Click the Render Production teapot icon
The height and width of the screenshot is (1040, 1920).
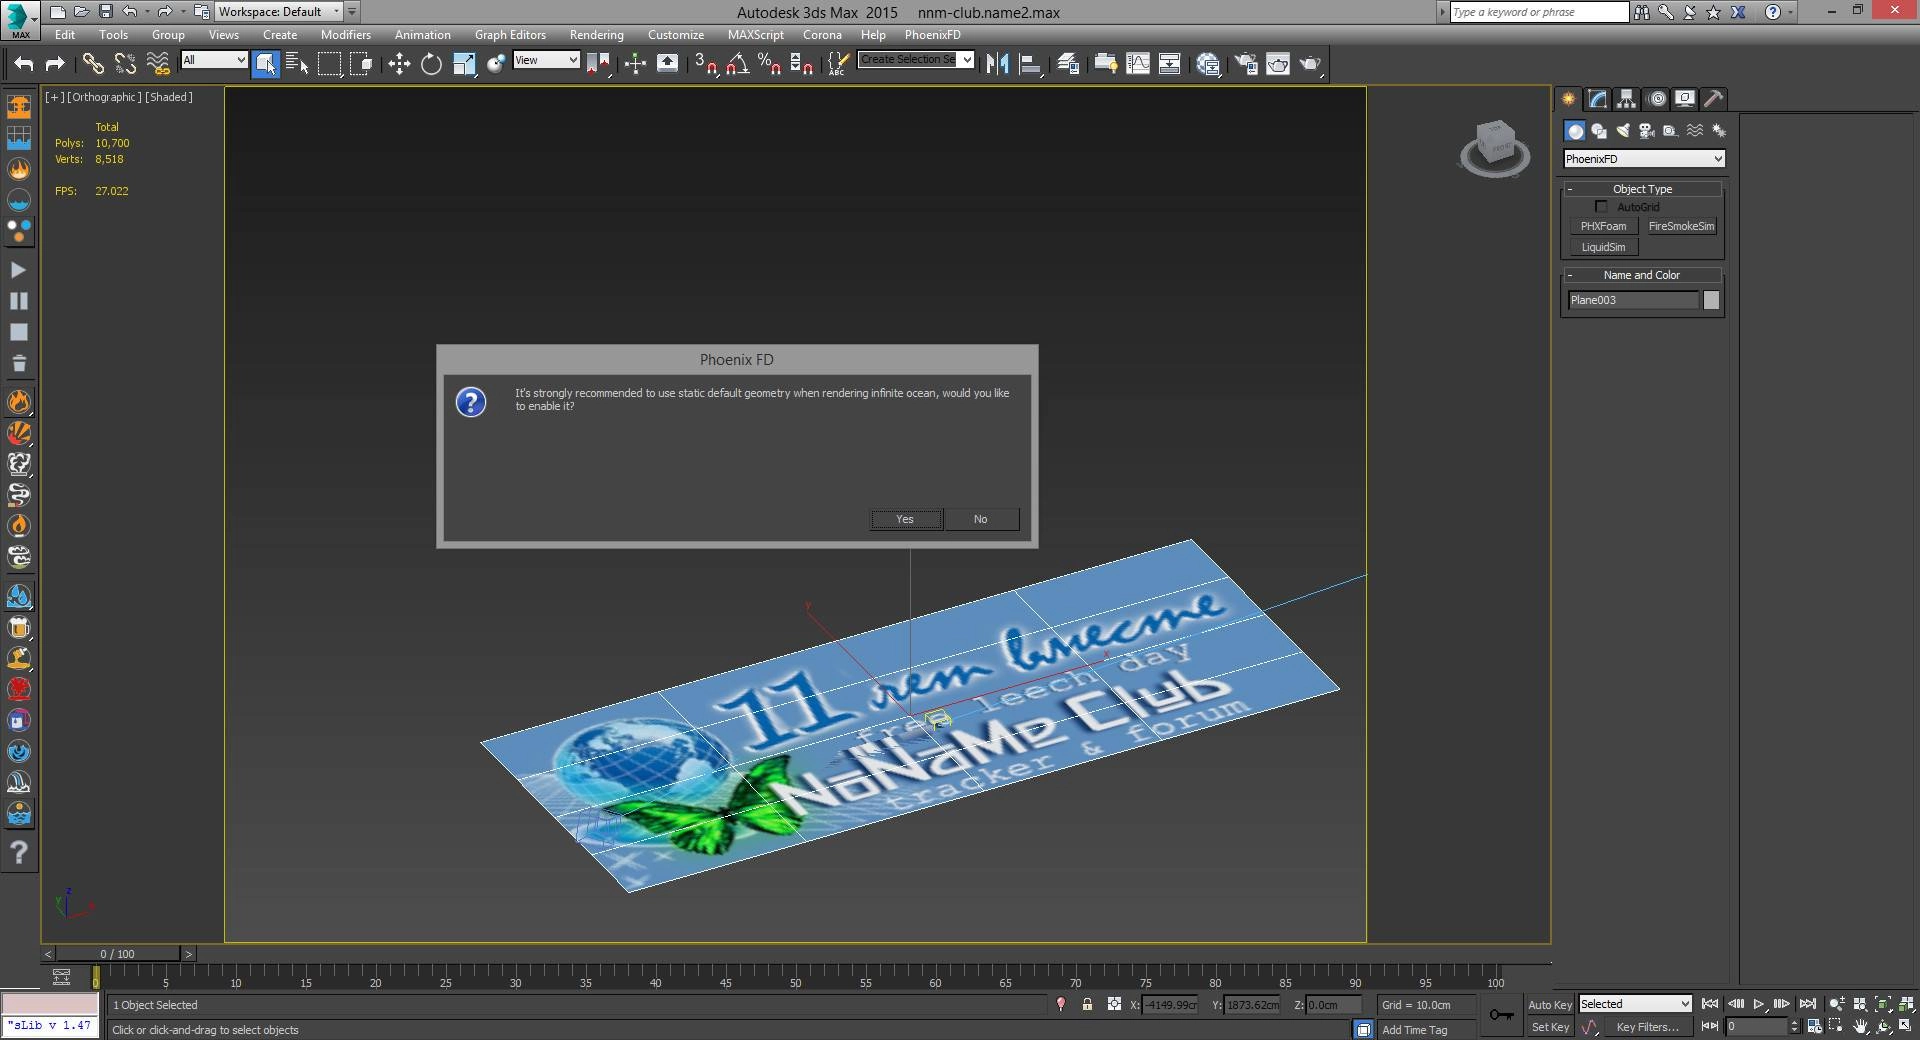1310,64
